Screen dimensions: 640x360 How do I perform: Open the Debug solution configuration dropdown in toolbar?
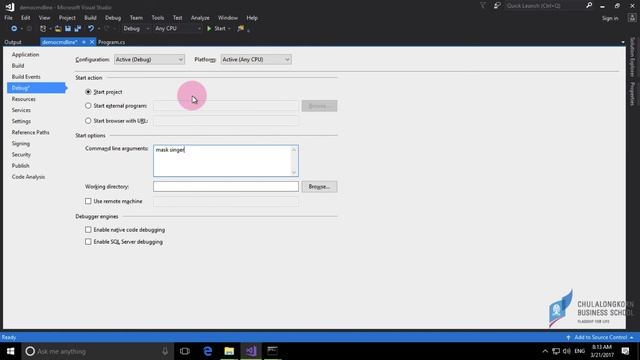[136, 29]
